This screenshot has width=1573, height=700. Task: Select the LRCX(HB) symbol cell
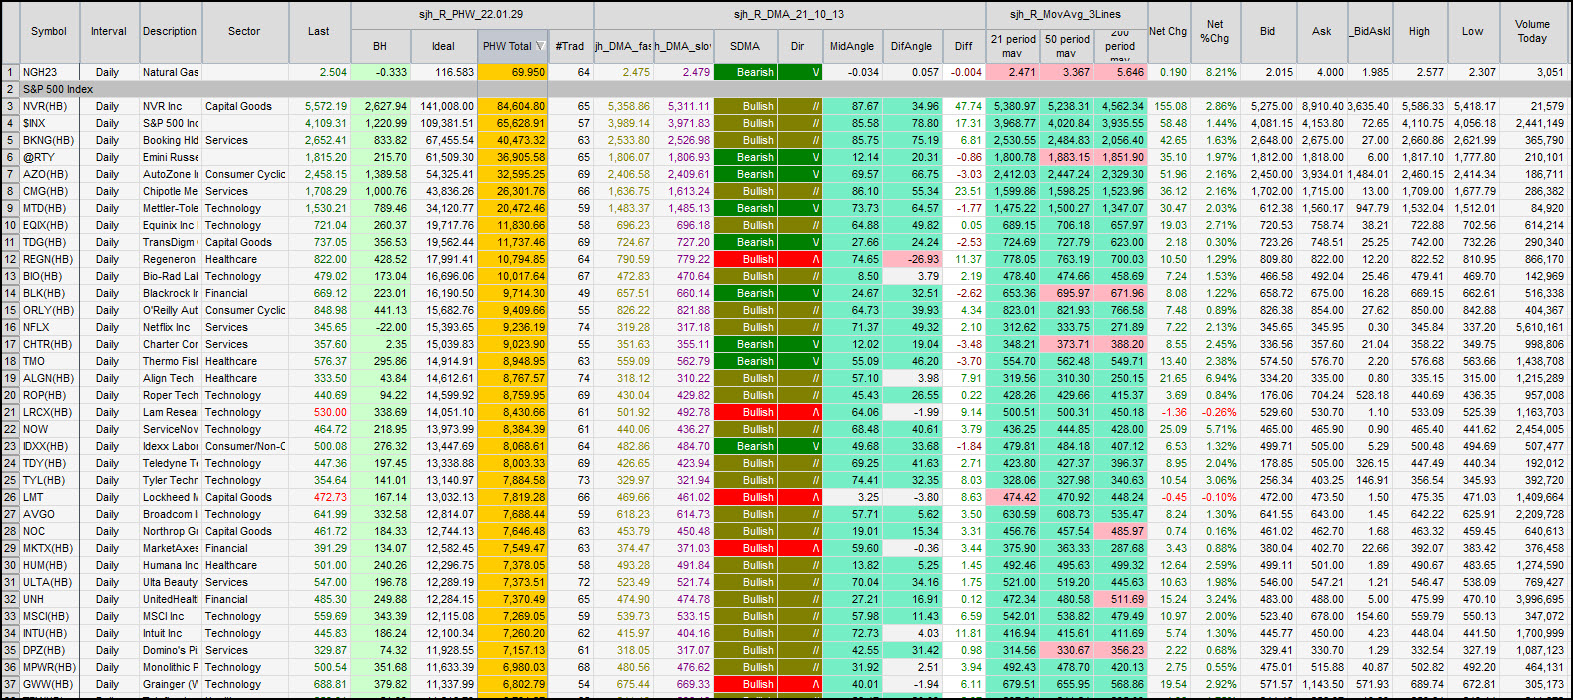tap(49, 412)
